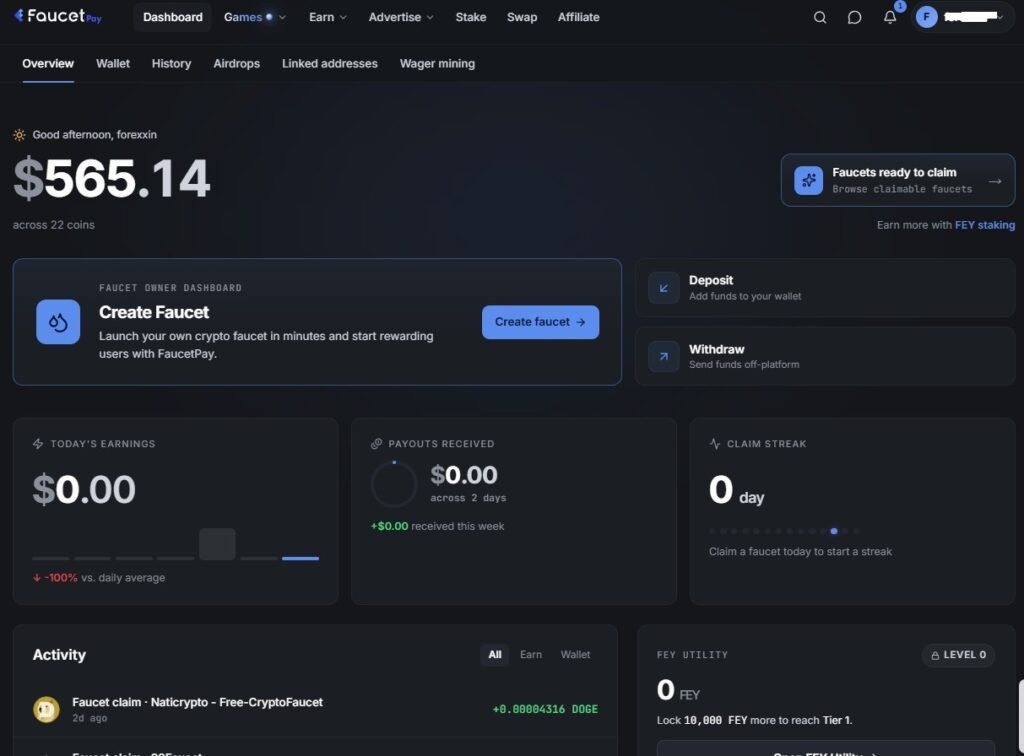Click the $565.14 balance total
Image resolution: width=1024 pixels, height=756 pixels.
click(x=112, y=178)
